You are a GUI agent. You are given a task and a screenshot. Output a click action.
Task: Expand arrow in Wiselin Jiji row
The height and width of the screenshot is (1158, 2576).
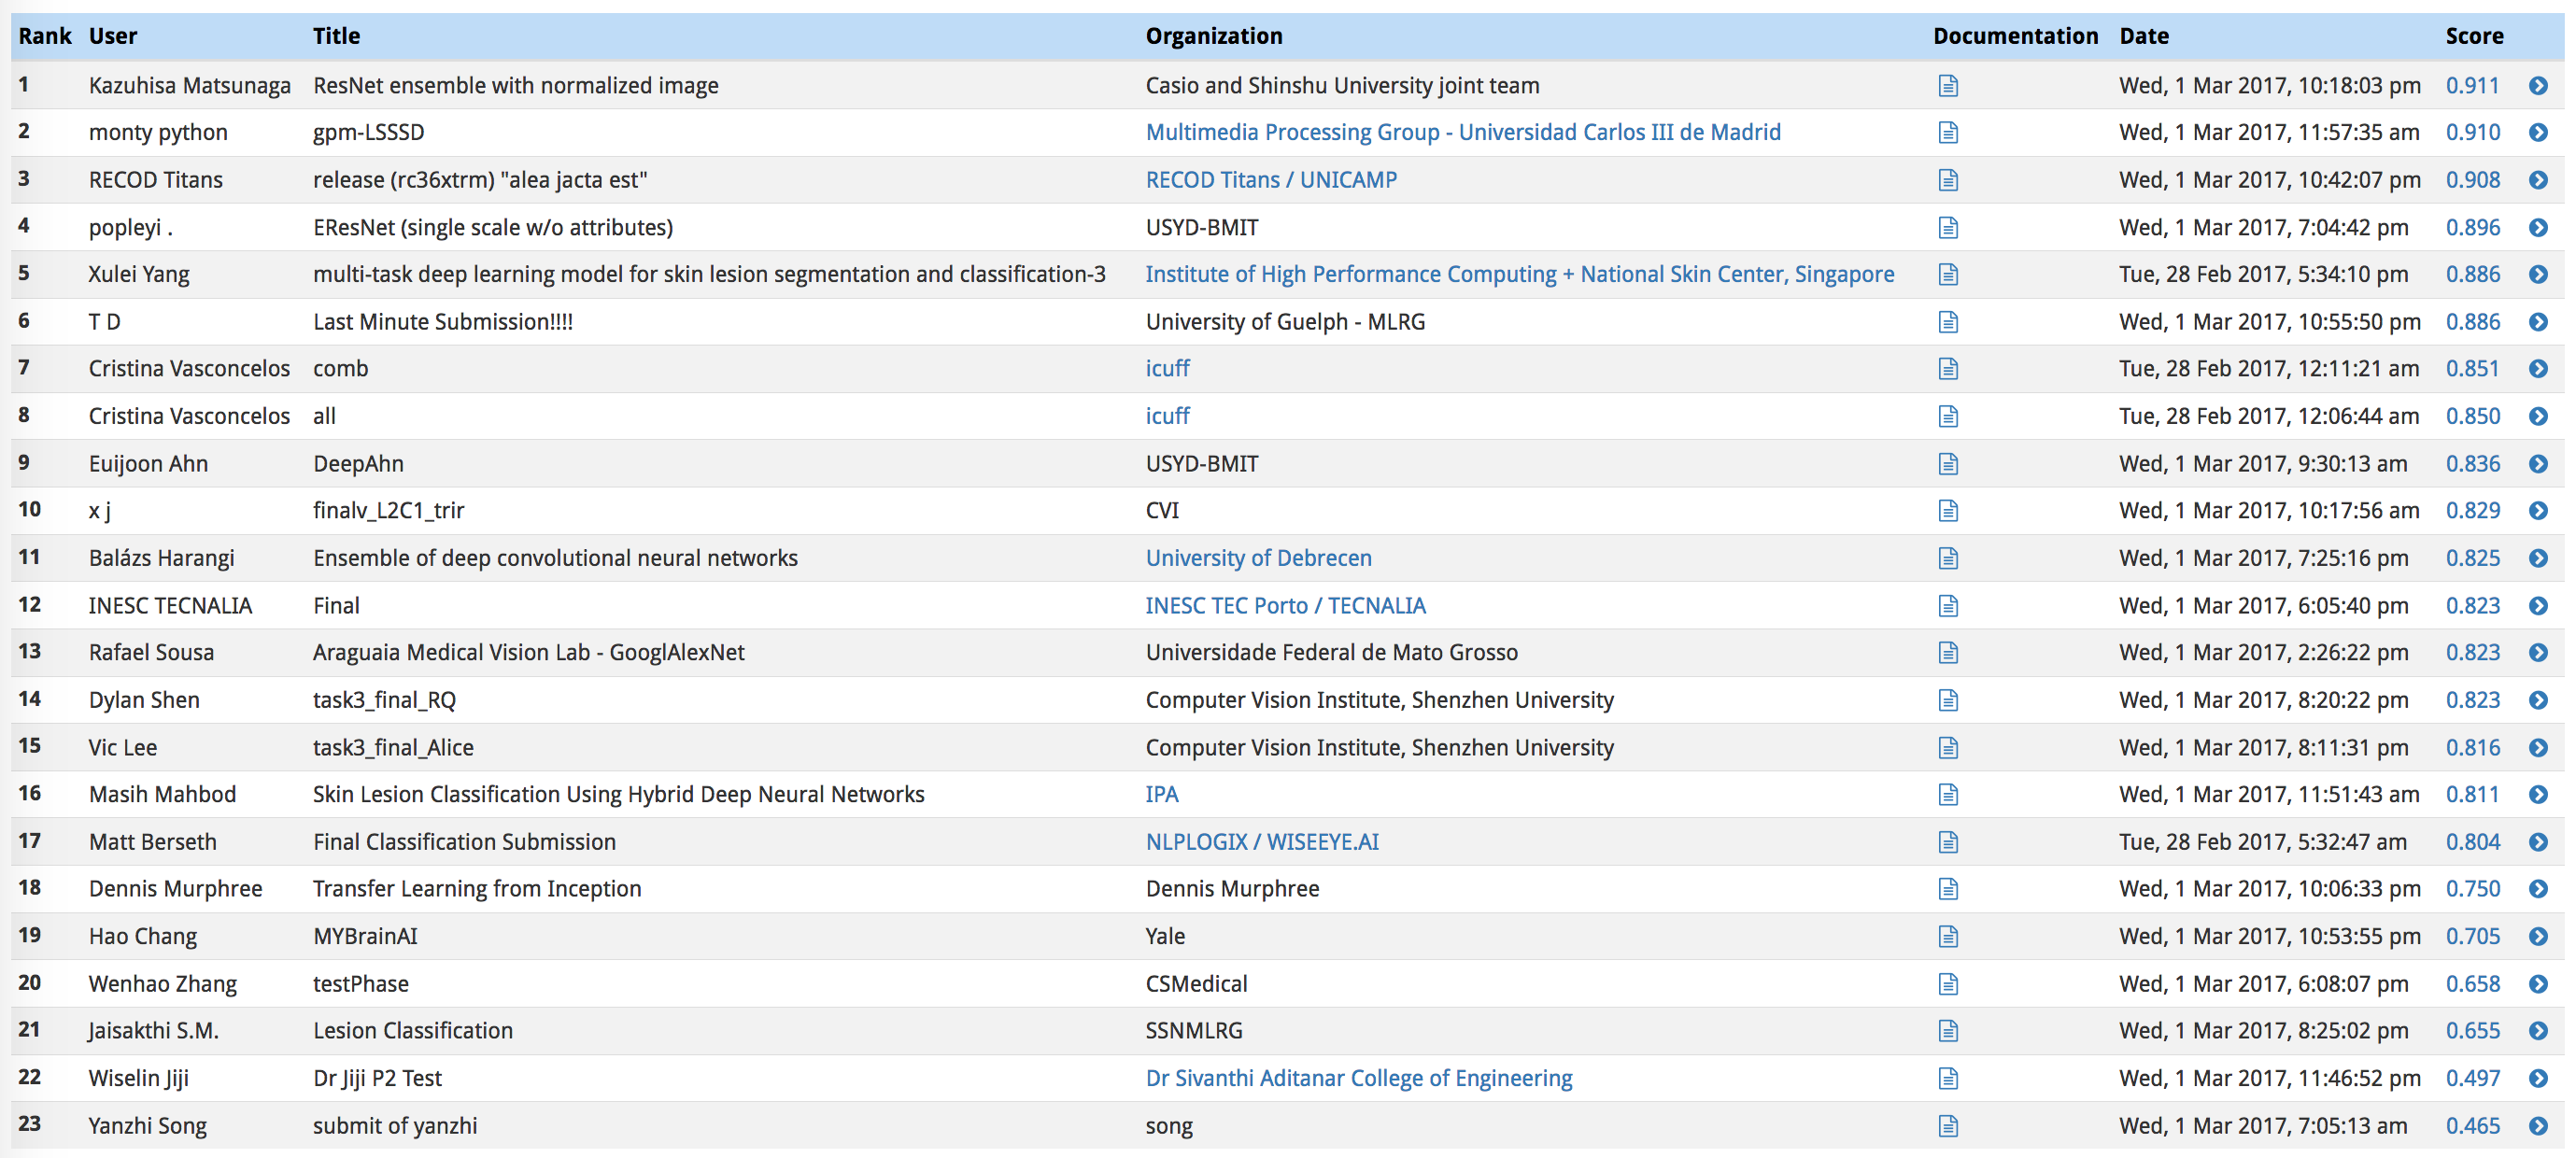point(2538,1078)
